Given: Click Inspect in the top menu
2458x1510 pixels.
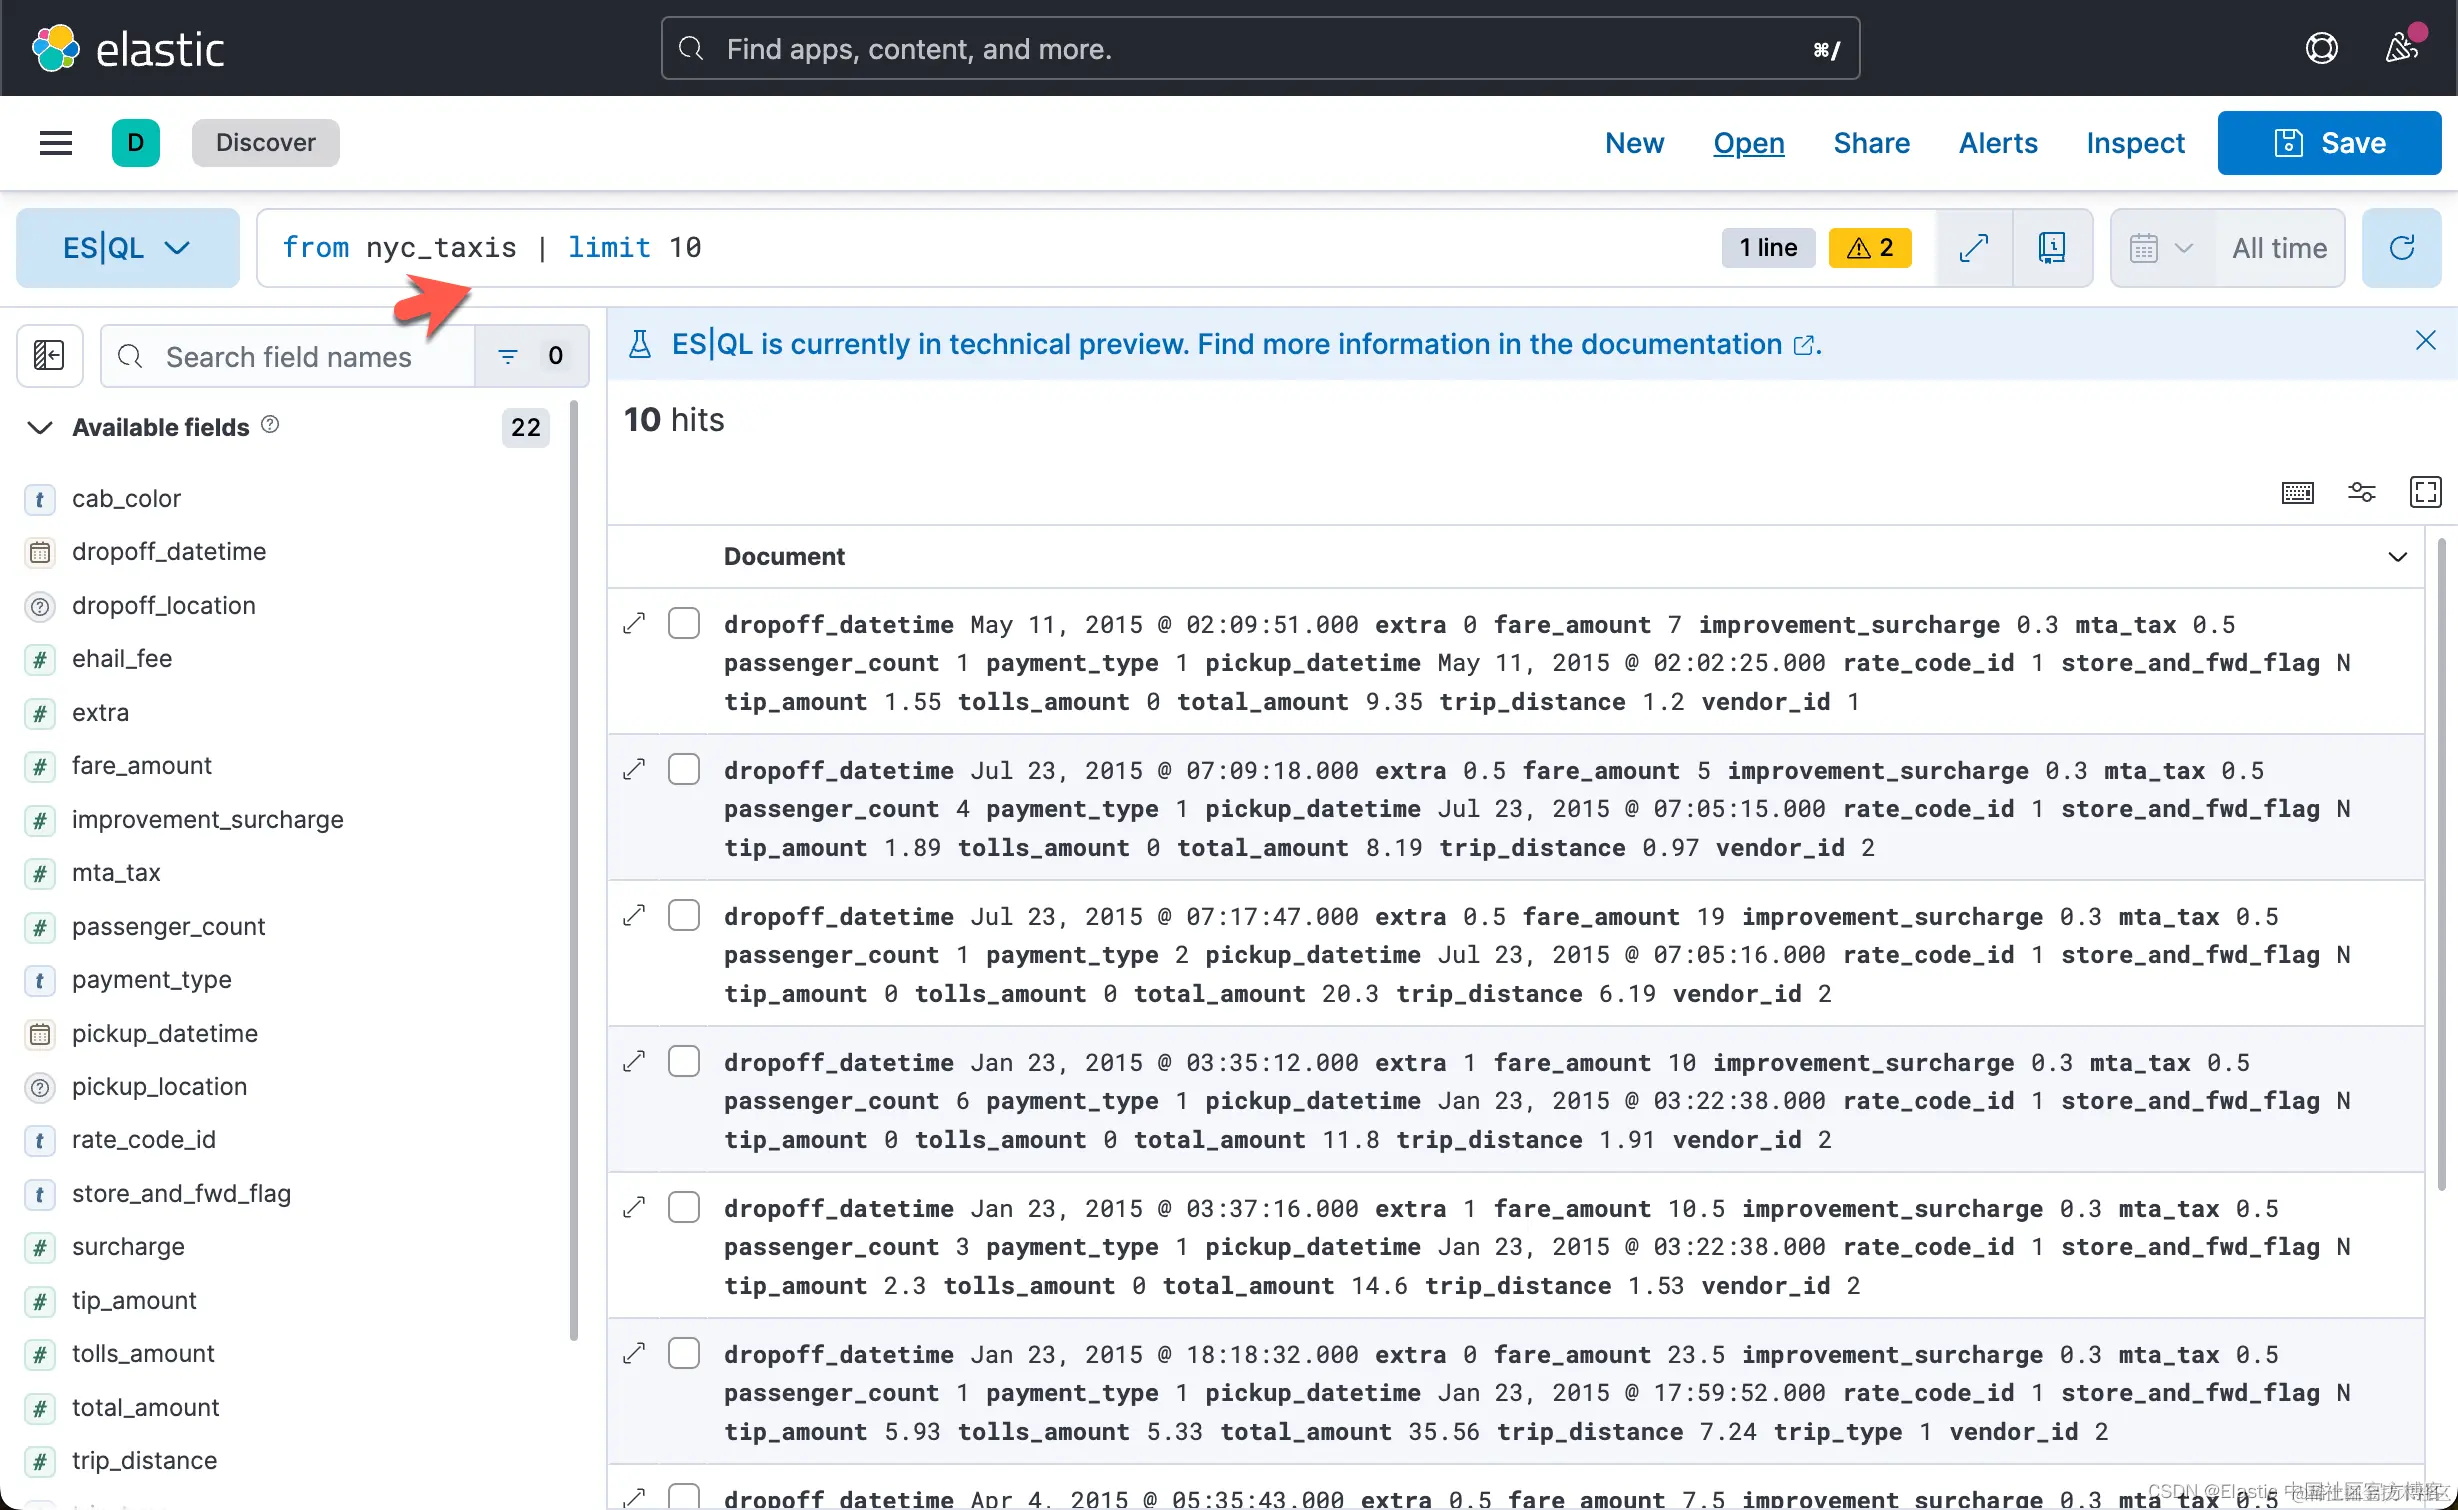Looking at the screenshot, I should coord(2135,143).
